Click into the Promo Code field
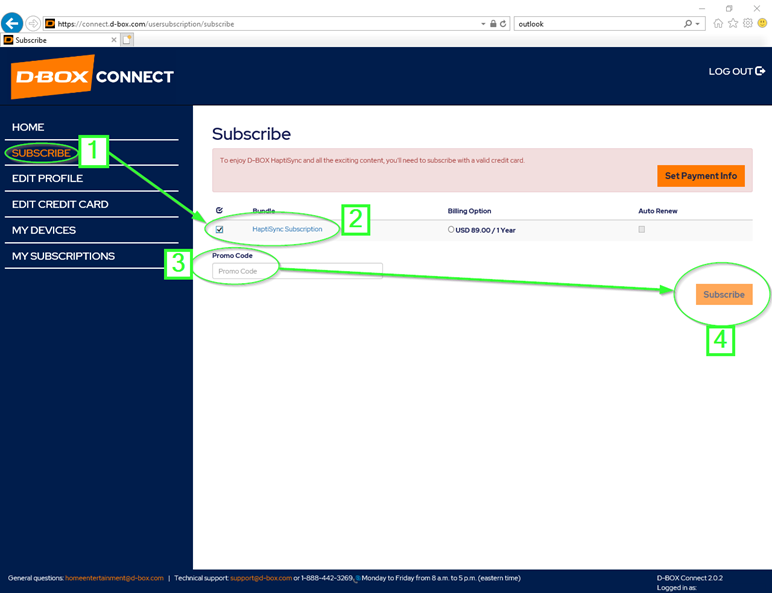 tap(297, 271)
